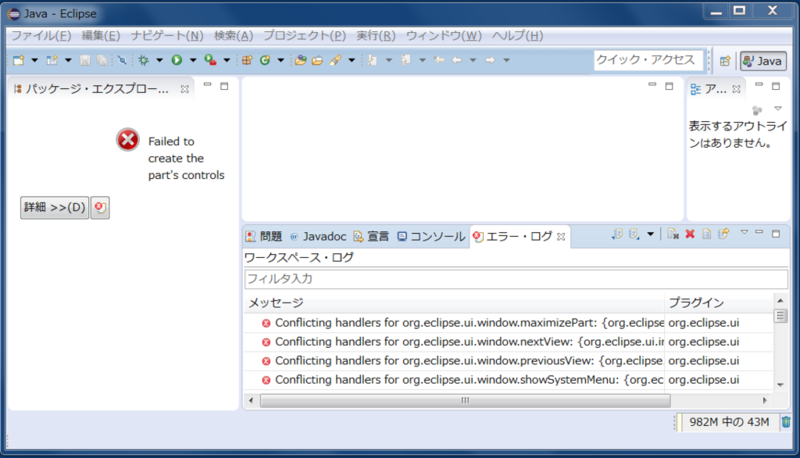This screenshot has width=800, height=458.
Task: Open the Debug dropdown arrow
Action: tap(159, 60)
